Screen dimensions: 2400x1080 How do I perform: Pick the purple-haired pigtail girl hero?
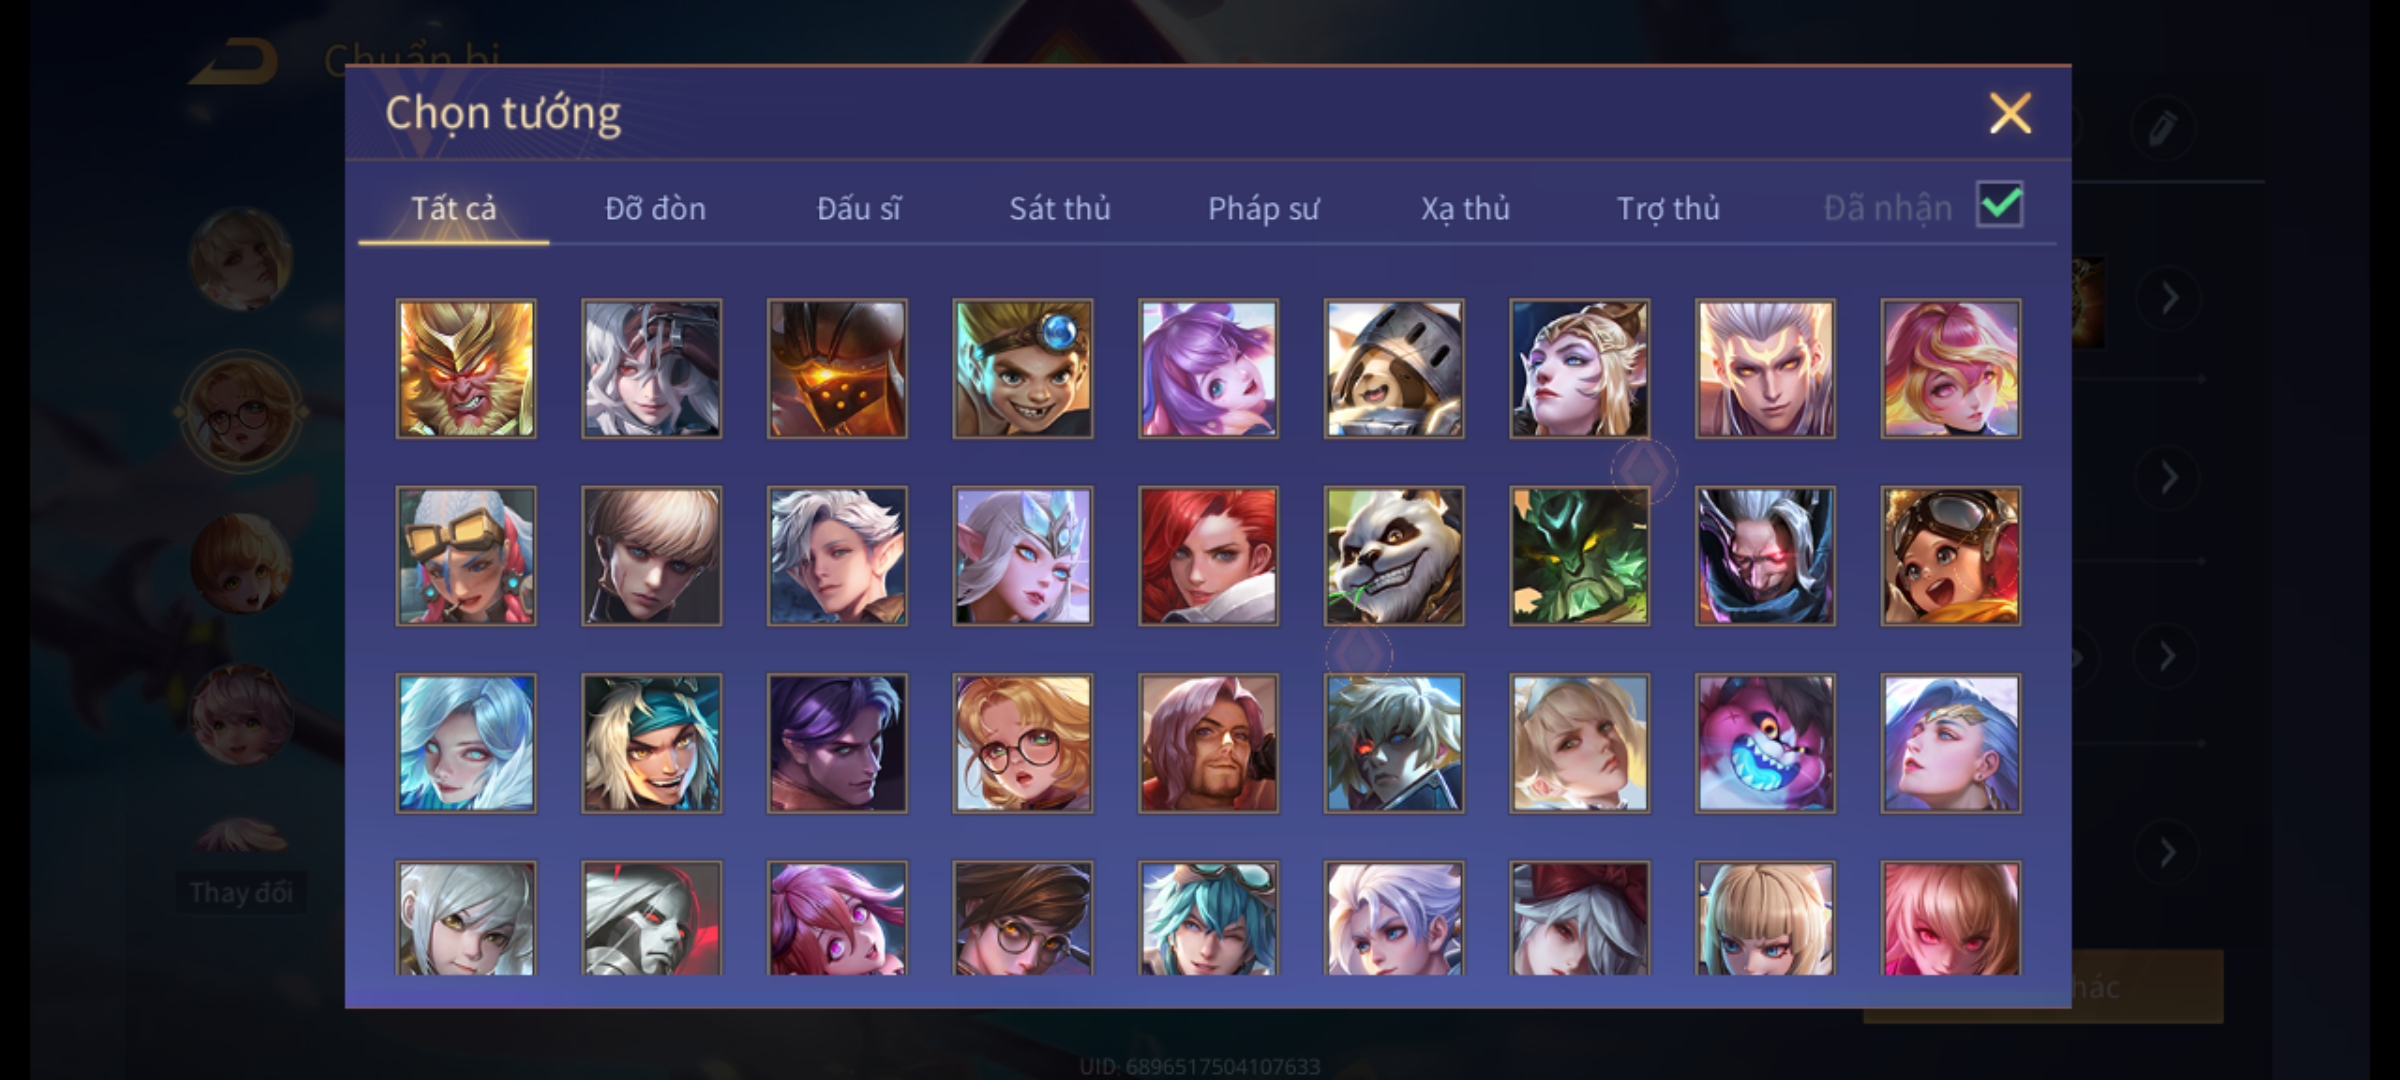[1208, 368]
